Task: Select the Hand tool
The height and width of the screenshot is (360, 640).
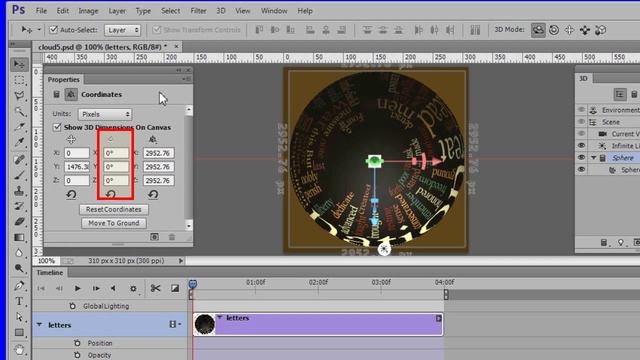Action: 19,349
